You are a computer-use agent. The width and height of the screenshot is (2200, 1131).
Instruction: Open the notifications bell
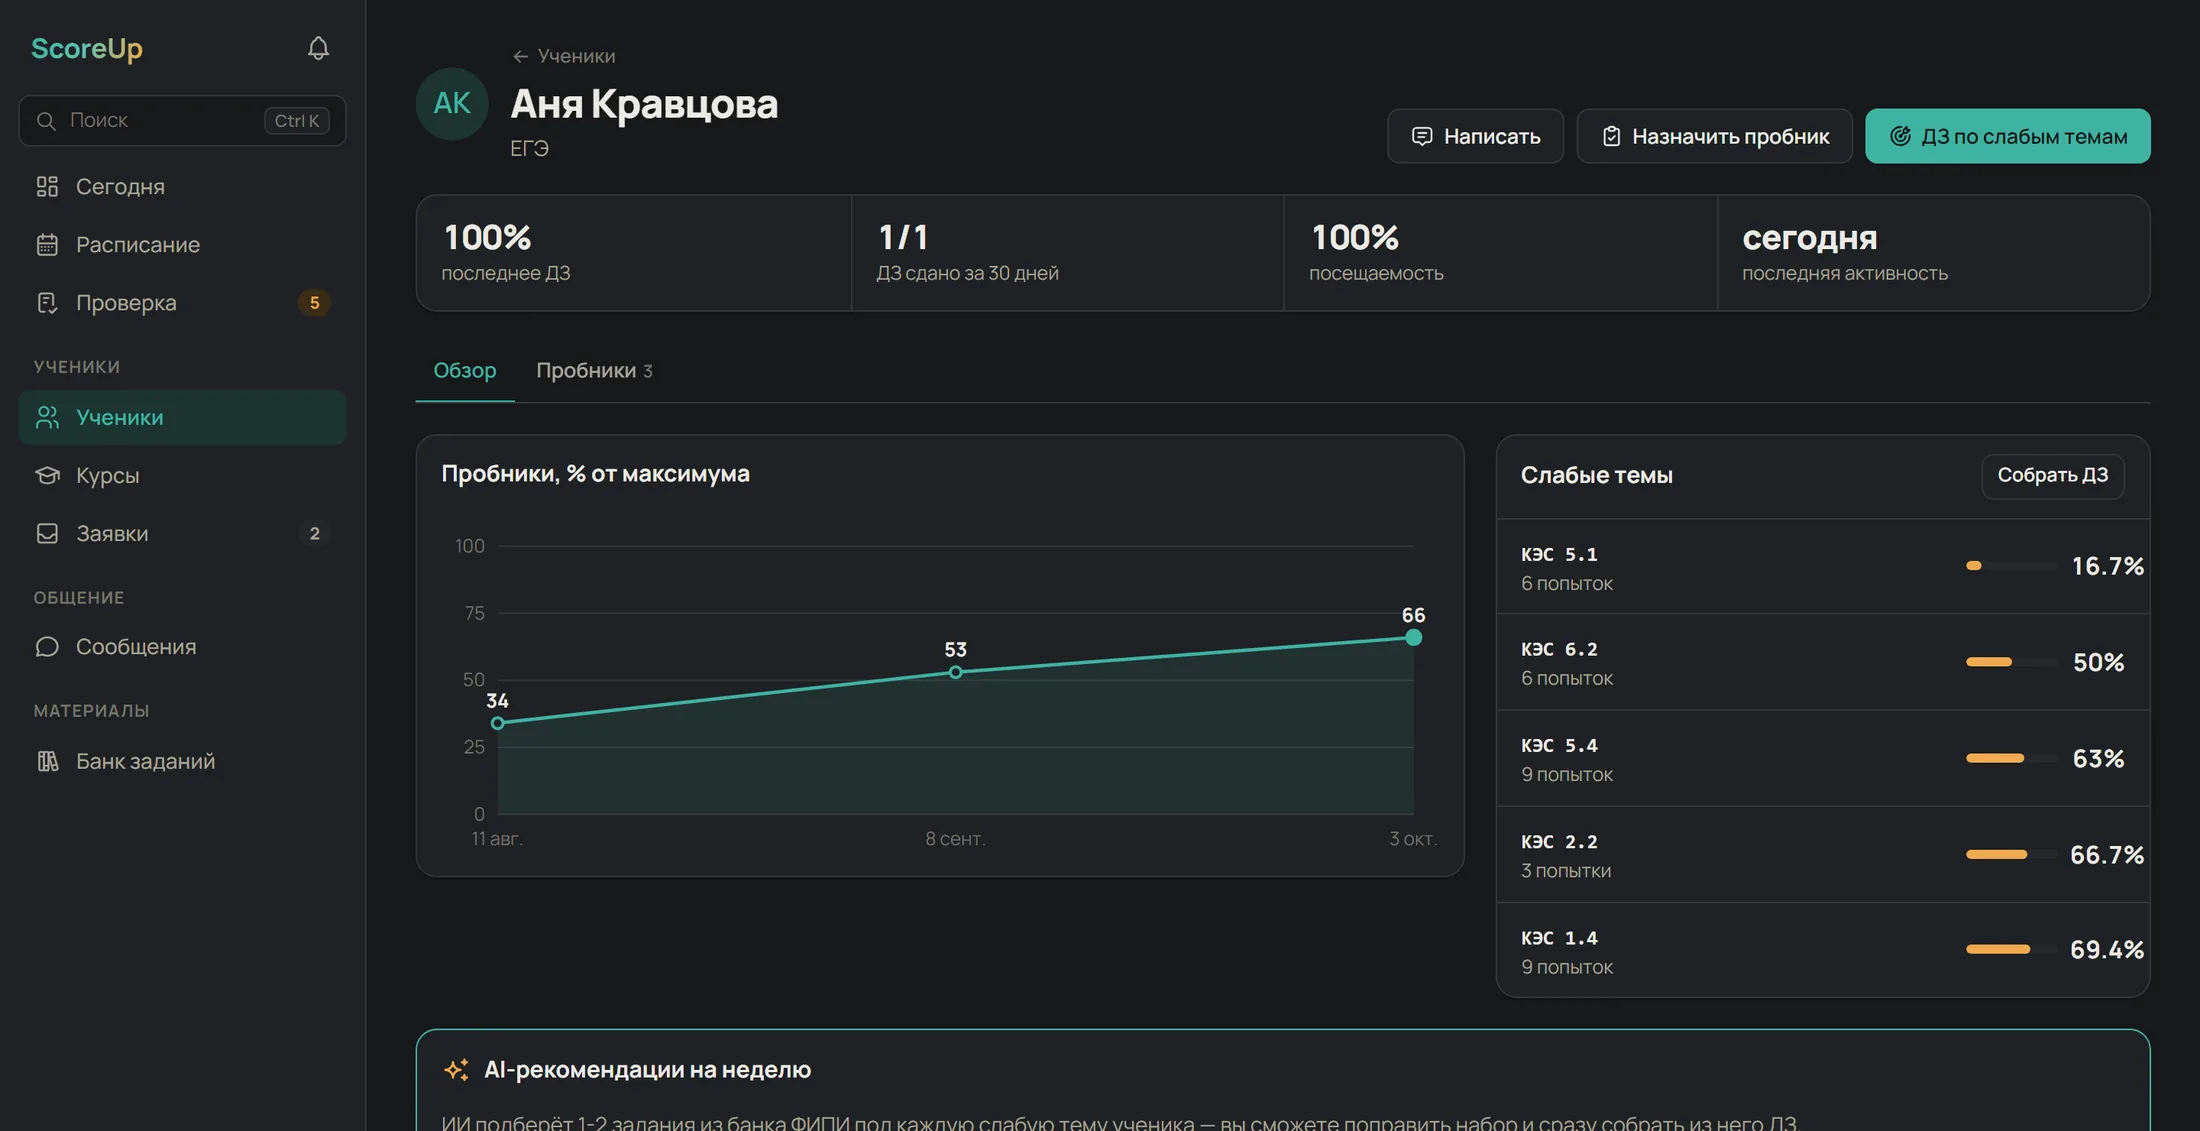pyautogui.click(x=318, y=48)
